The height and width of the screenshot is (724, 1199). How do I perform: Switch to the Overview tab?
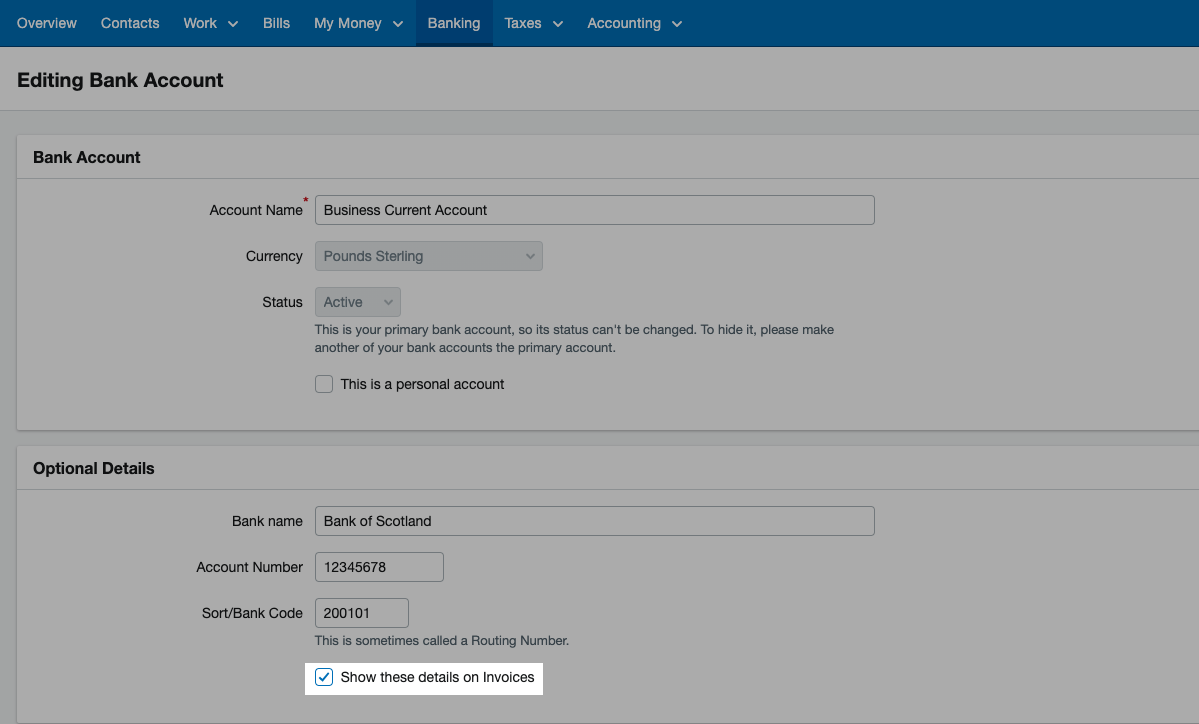click(46, 23)
